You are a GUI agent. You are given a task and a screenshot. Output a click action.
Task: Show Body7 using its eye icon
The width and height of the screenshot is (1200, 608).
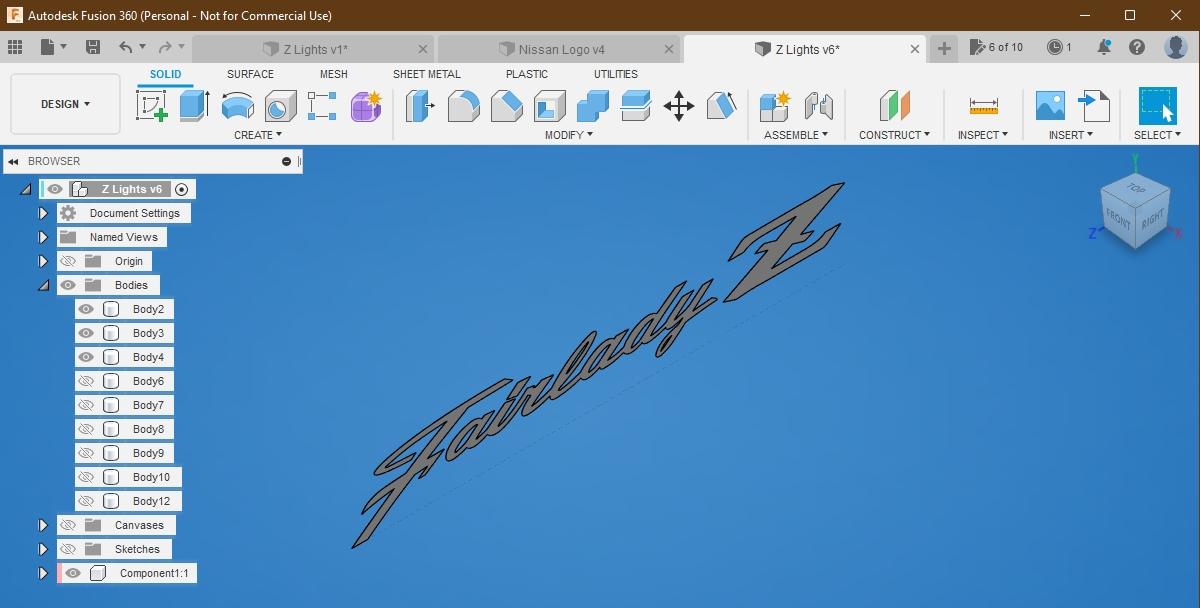point(86,405)
